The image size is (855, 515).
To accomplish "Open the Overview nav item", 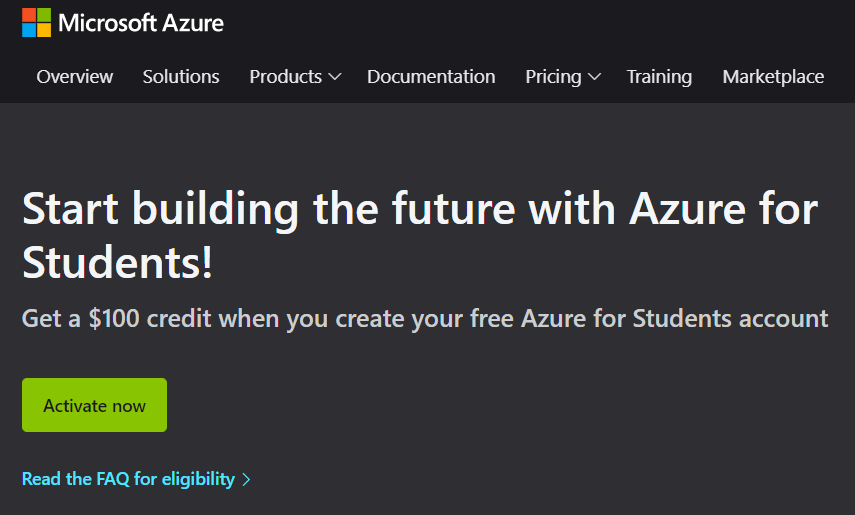I will point(75,77).
